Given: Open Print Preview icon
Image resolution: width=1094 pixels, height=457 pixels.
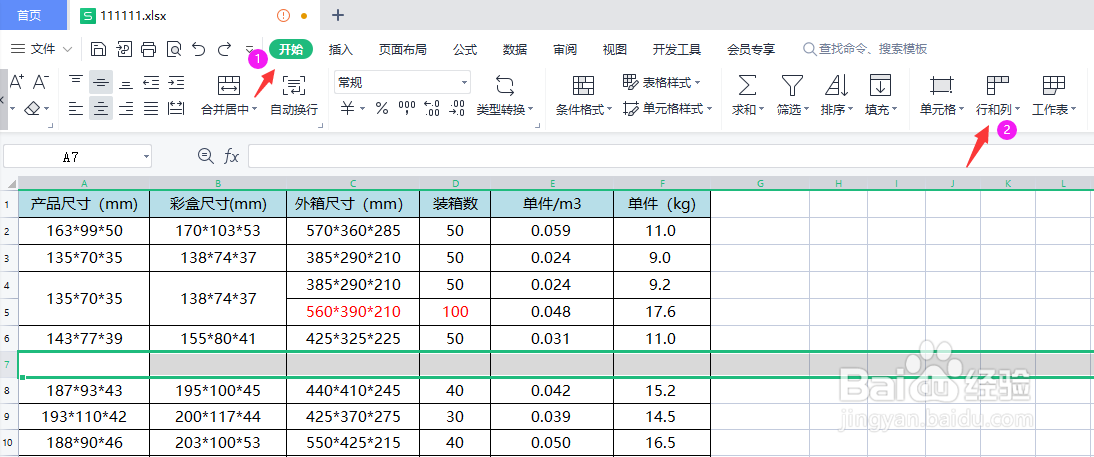Looking at the screenshot, I should [174, 50].
